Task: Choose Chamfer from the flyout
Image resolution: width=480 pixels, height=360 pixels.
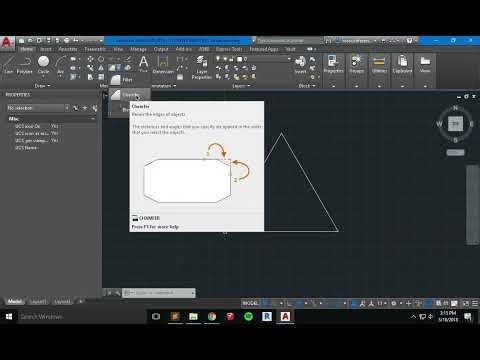Action: point(129,95)
